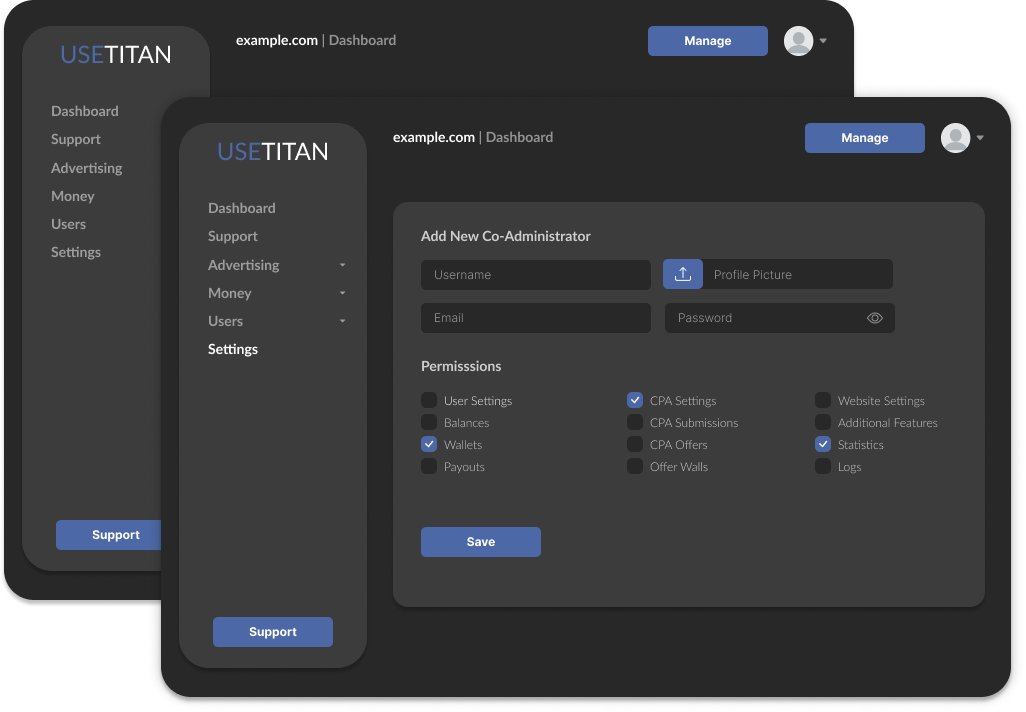
Task: Open Dashboard in back window sidebar
Action: point(84,111)
